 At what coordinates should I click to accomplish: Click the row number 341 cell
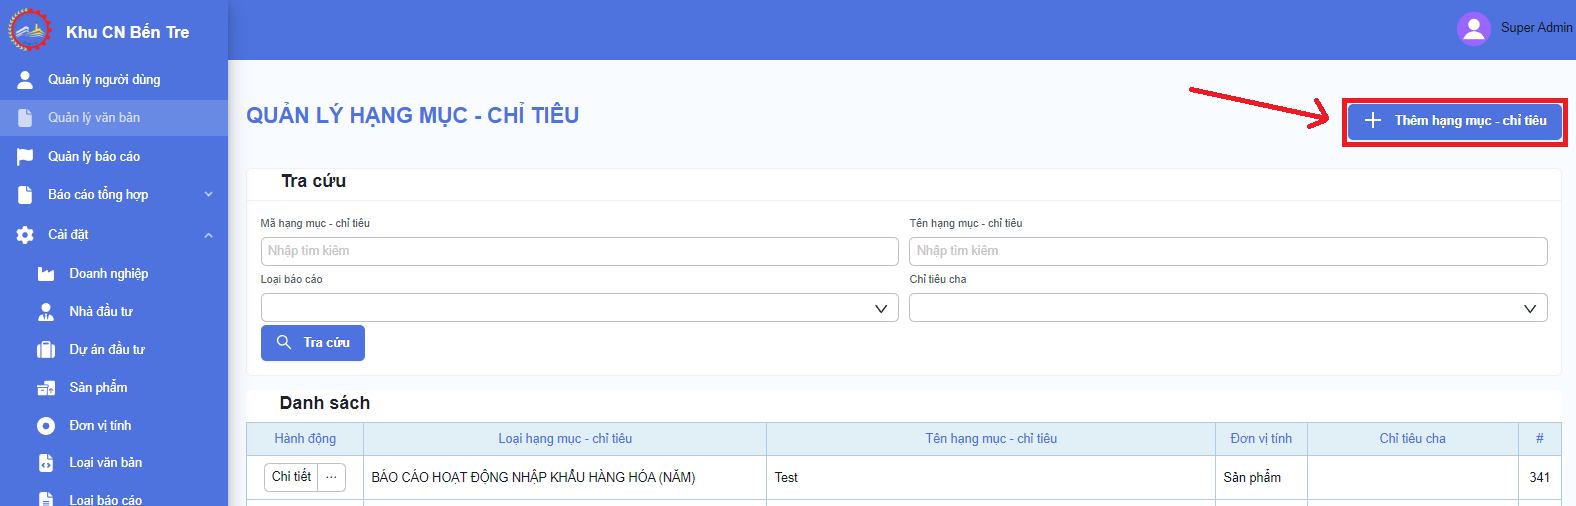(x=1539, y=478)
